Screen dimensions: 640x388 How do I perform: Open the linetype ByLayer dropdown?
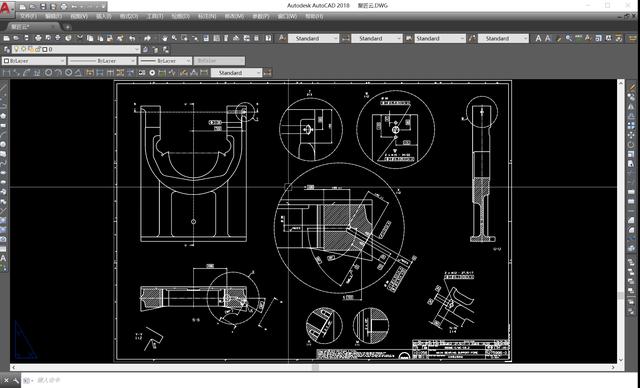tap(102, 61)
